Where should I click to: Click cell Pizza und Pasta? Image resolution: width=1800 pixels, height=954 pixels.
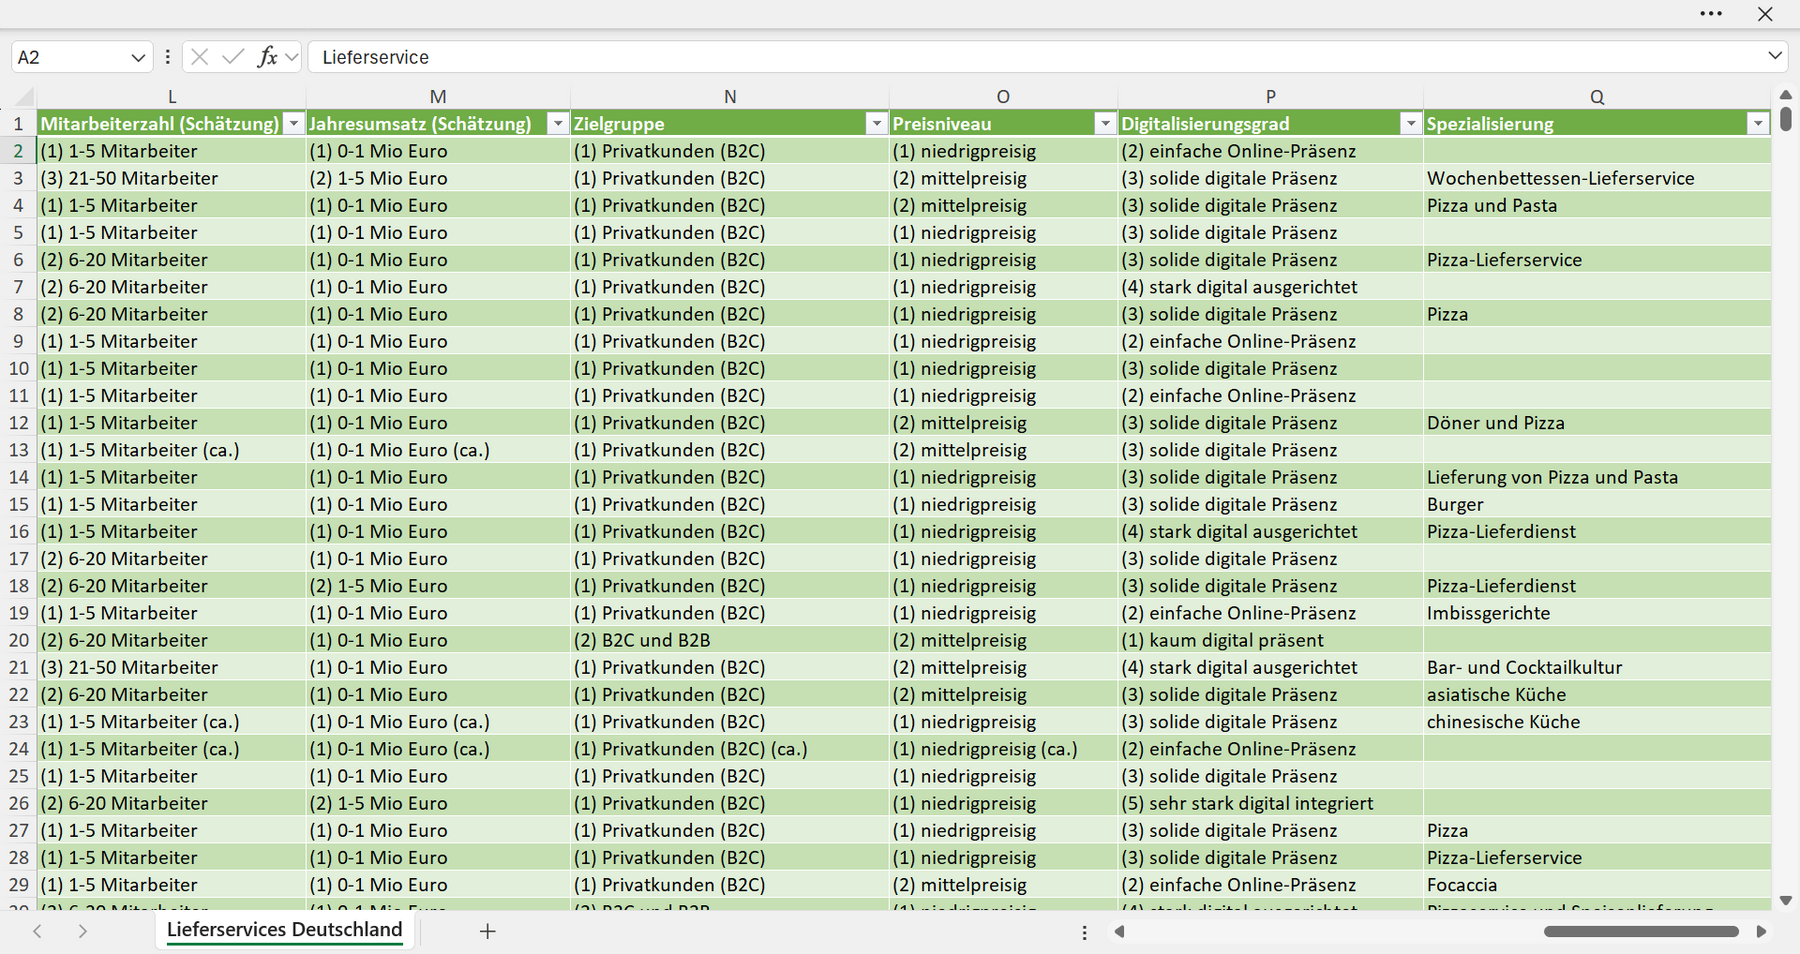tap(1597, 205)
